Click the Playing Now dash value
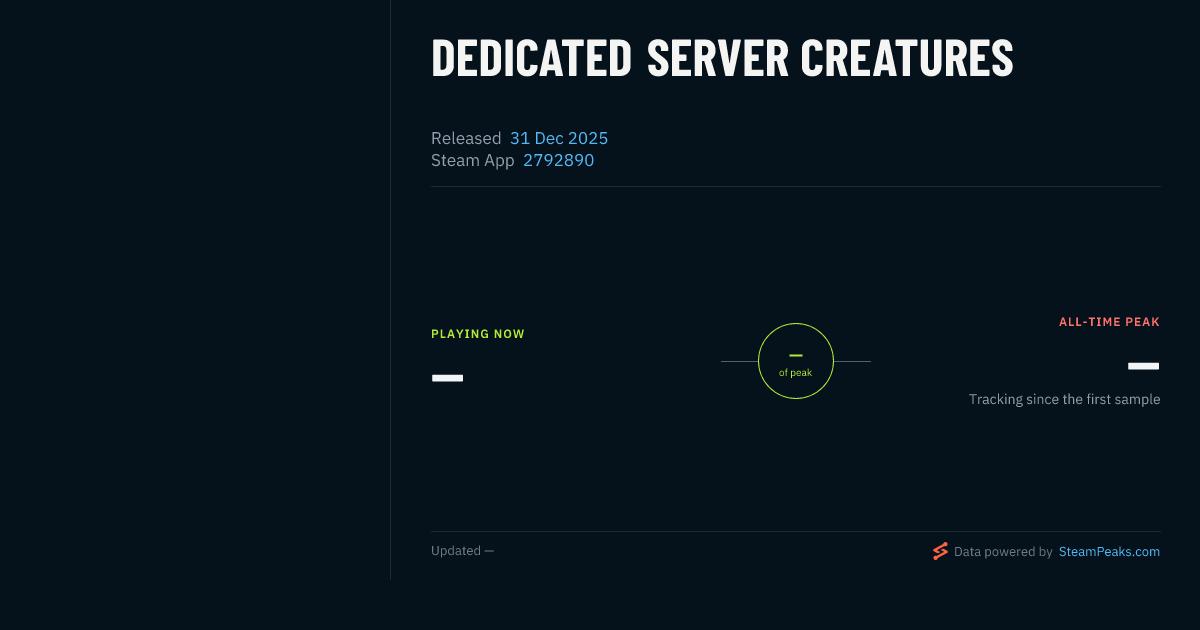 pos(447,378)
